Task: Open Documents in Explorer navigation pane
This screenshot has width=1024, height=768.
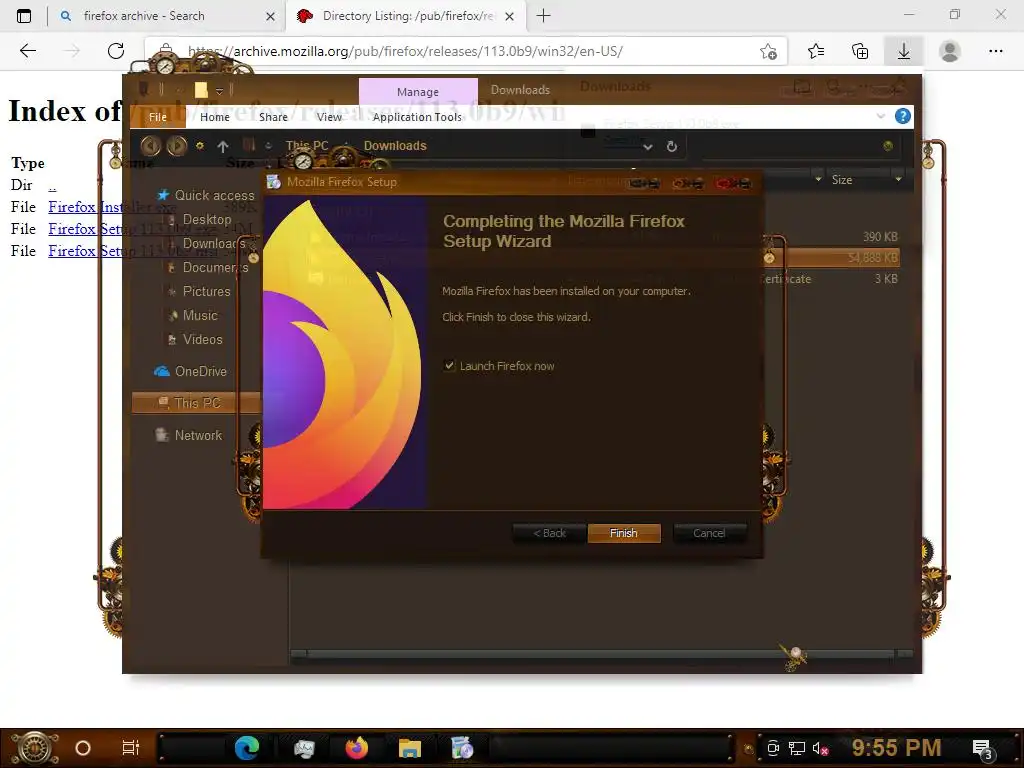Action: 215,268
